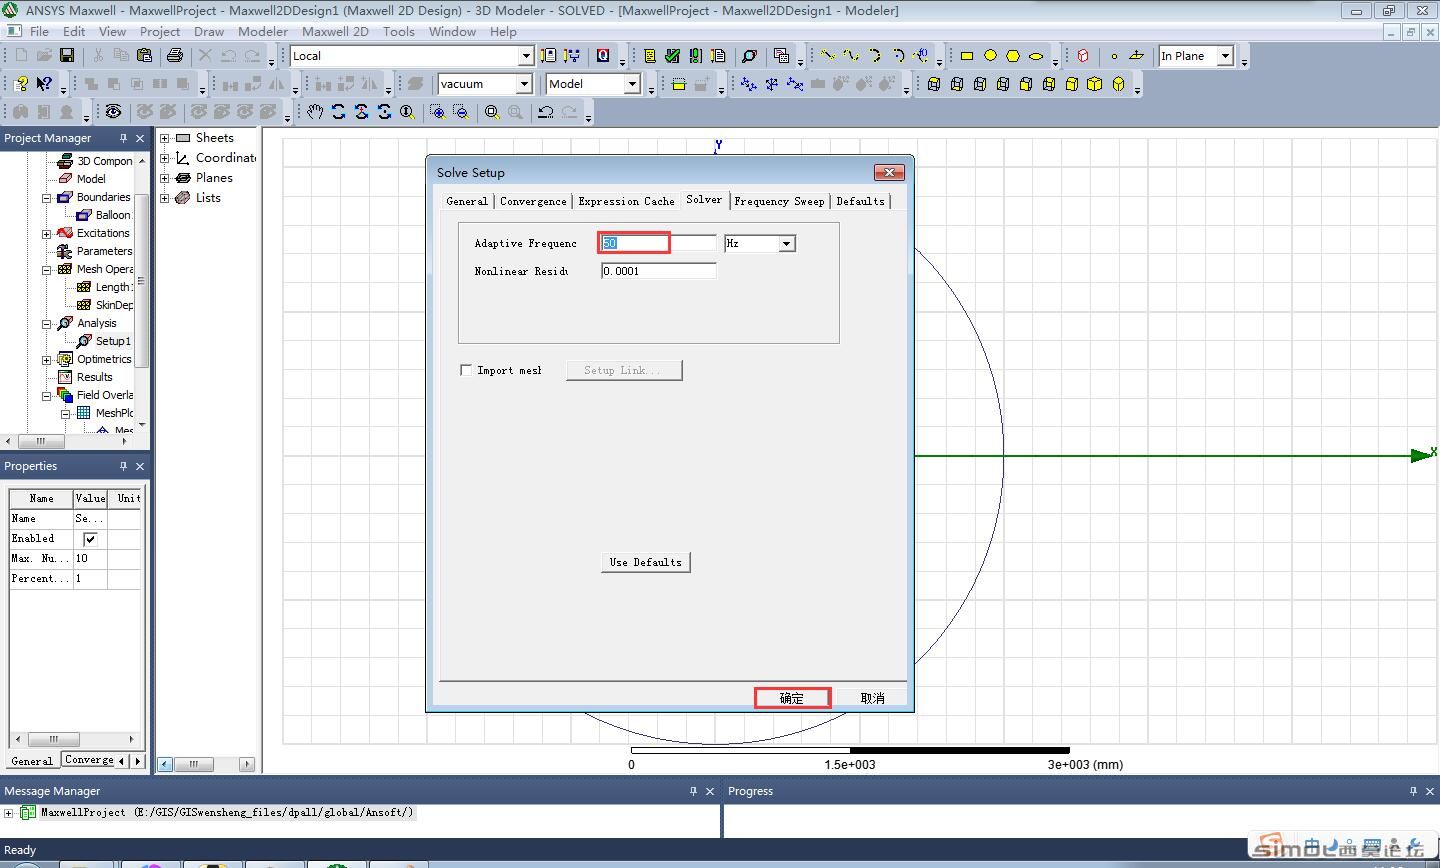Select the Draw Rectangle tool
This screenshot has width=1440, height=868.
(x=967, y=55)
